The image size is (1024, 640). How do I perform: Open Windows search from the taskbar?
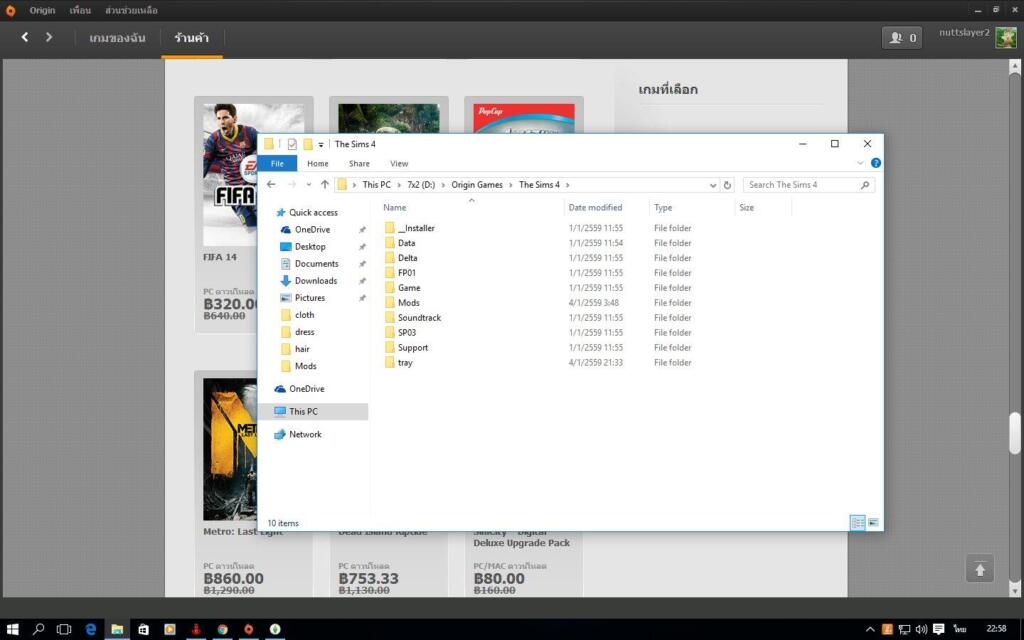point(38,629)
